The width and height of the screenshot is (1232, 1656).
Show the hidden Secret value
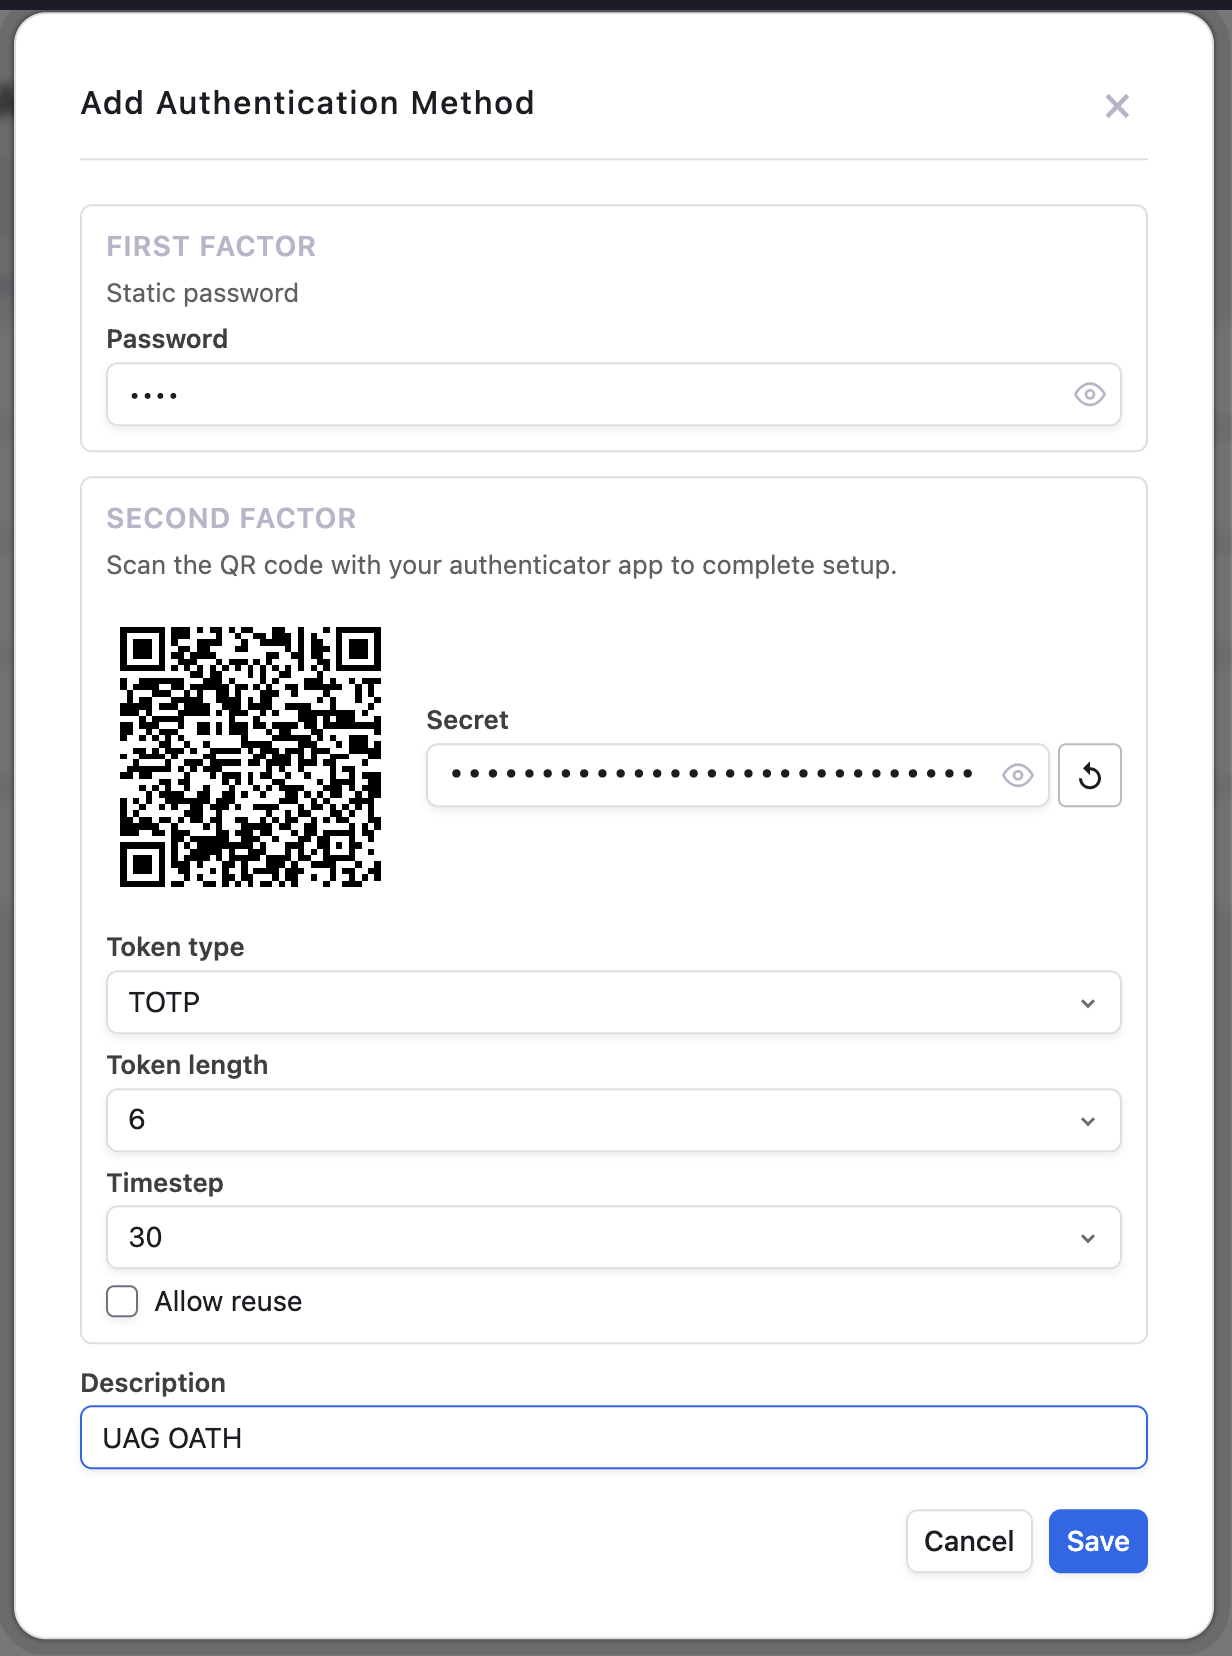point(1017,775)
